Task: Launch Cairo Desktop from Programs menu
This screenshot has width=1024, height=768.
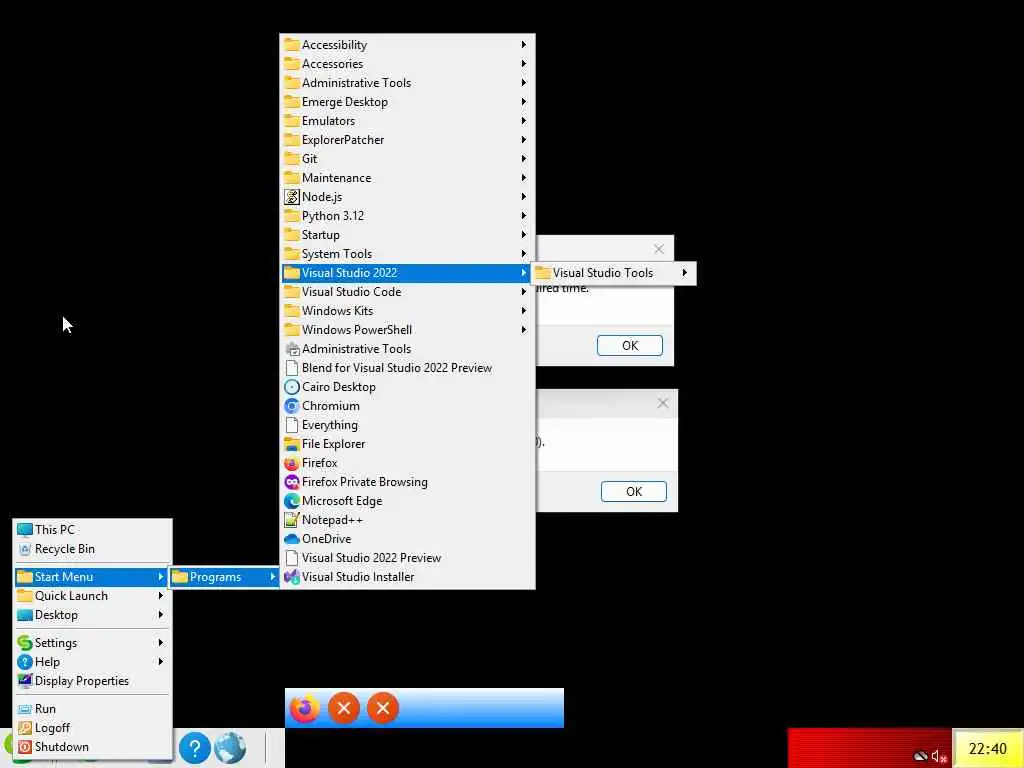Action: point(408,387)
